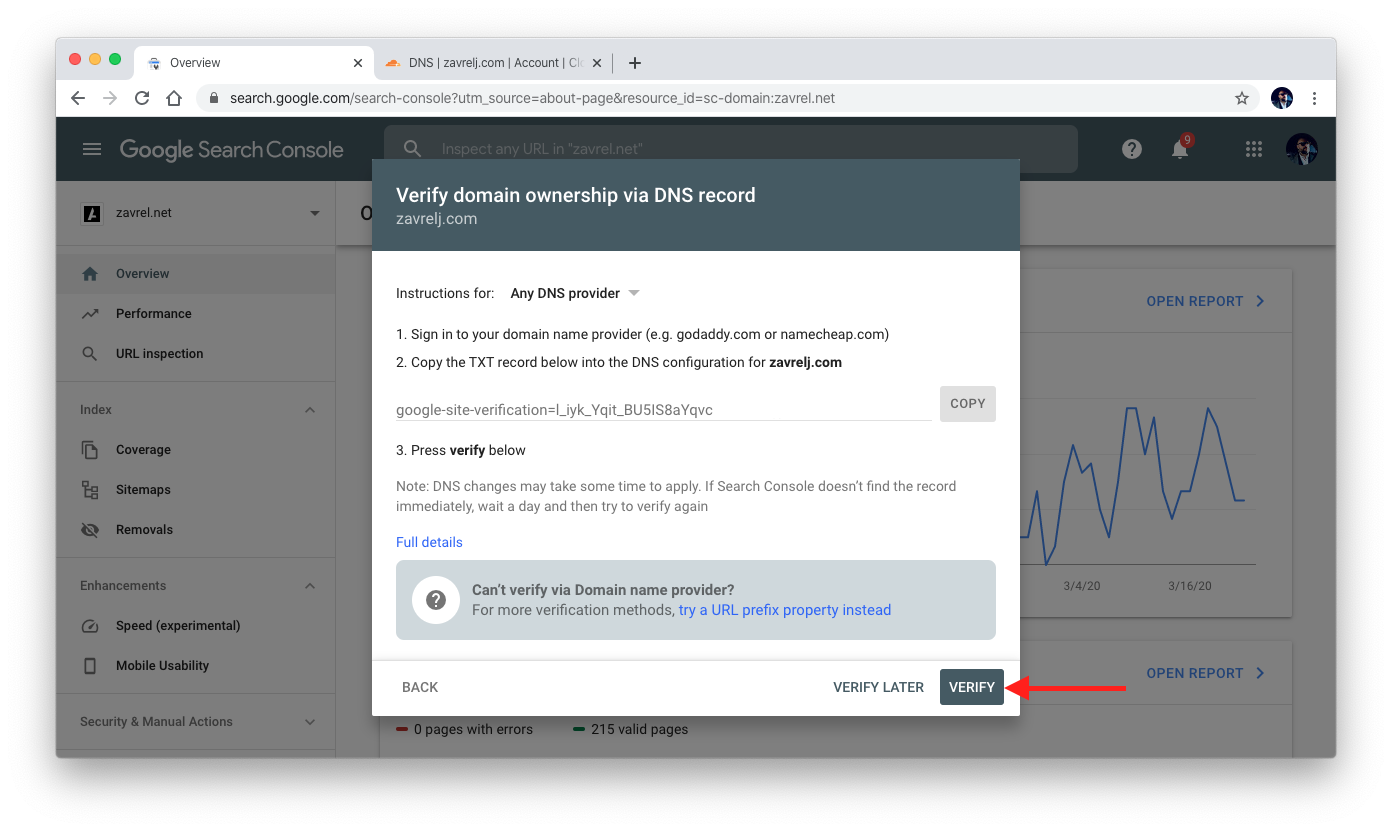This screenshot has width=1392, height=832.
Task: Expand Security & Manual Actions section
Action: click(x=310, y=722)
